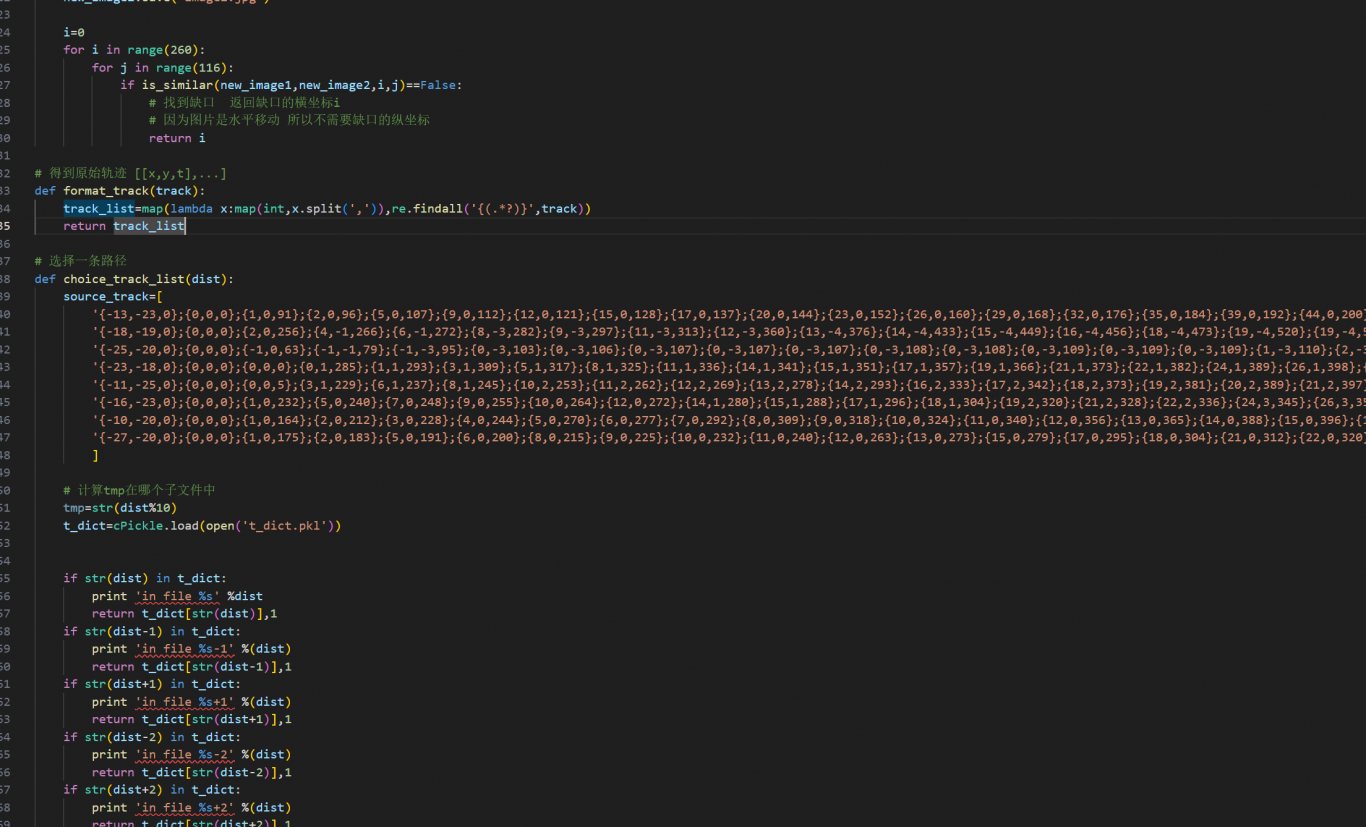
Task: Click 'if str(dist-2) in t_dict:' line
Action: coord(152,737)
